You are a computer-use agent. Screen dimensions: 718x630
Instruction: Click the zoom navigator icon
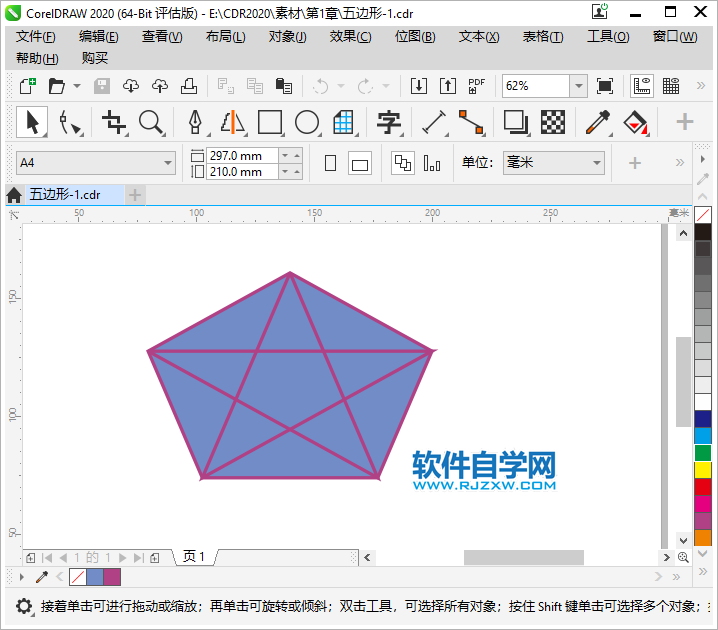(x=683, y=557)
